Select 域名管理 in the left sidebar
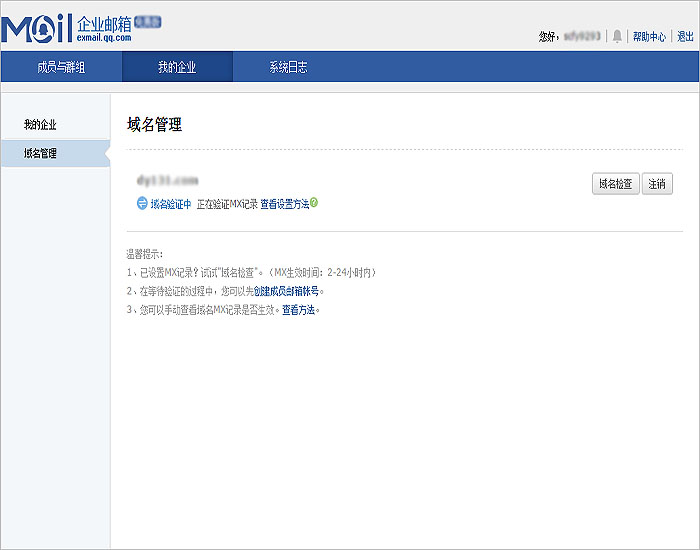The image size is (700, 550). [x=41, y=154]
